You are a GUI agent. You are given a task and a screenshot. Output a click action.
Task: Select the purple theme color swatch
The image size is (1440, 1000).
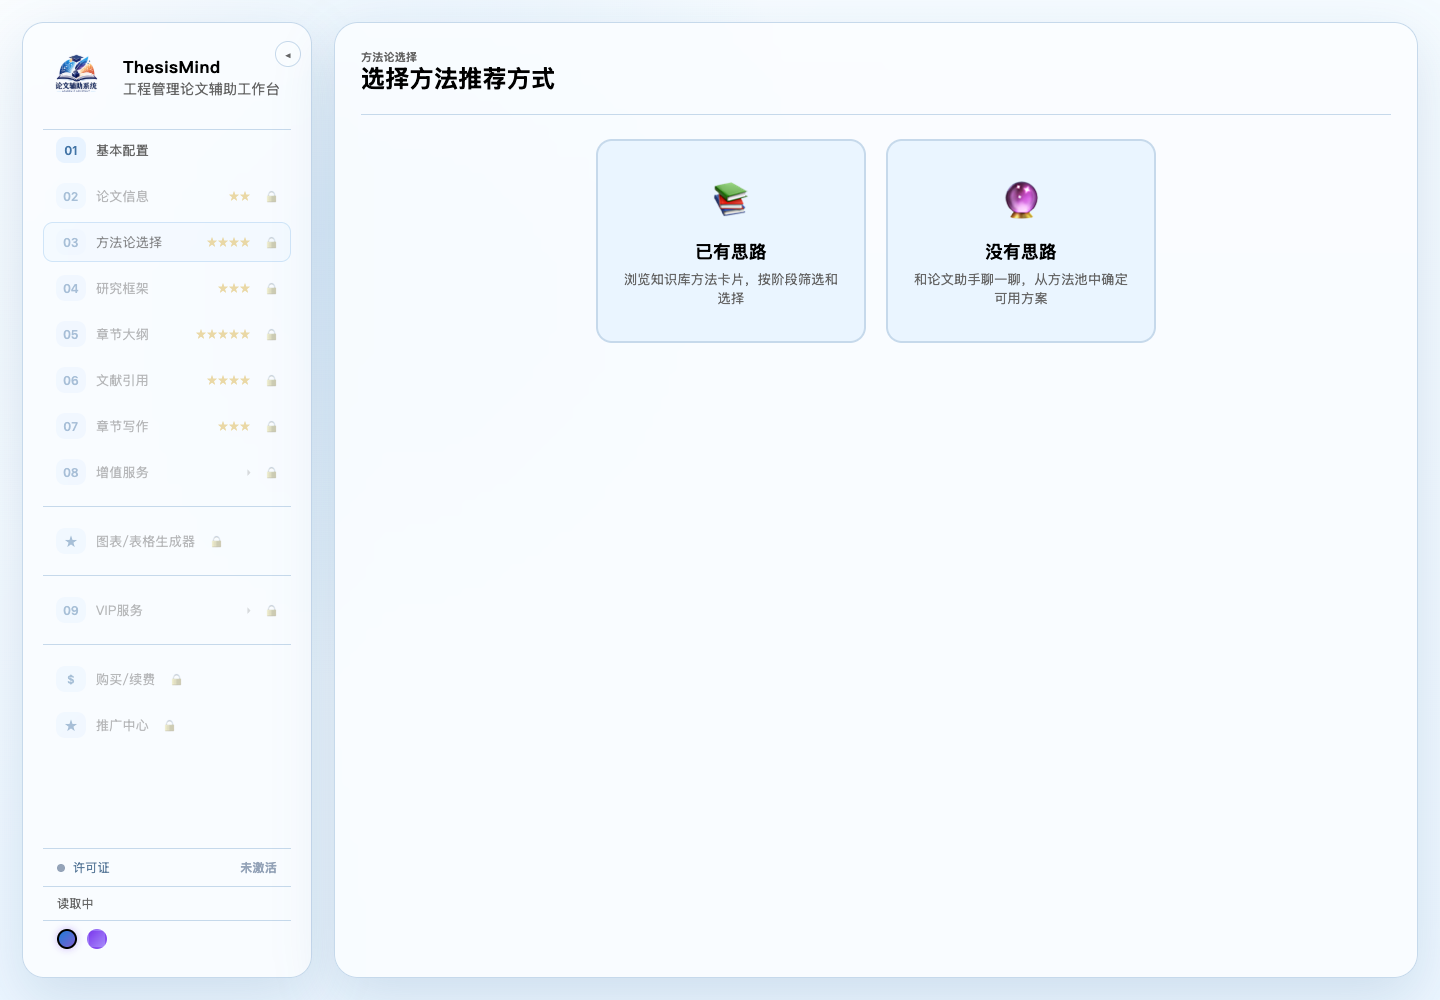[x=97, y=939]
